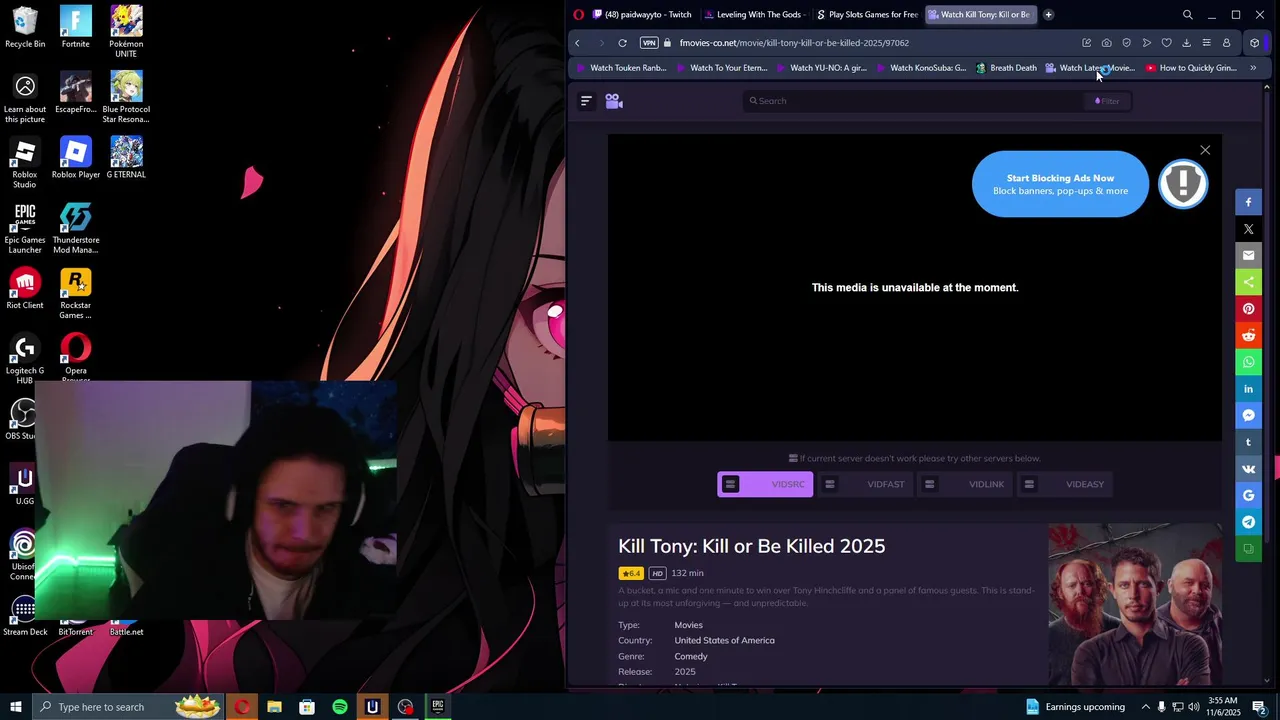This screenshot has width=1280, height=720.
Task: Open the fmovies site hamburger menu
Action: [x=586, y=101]
